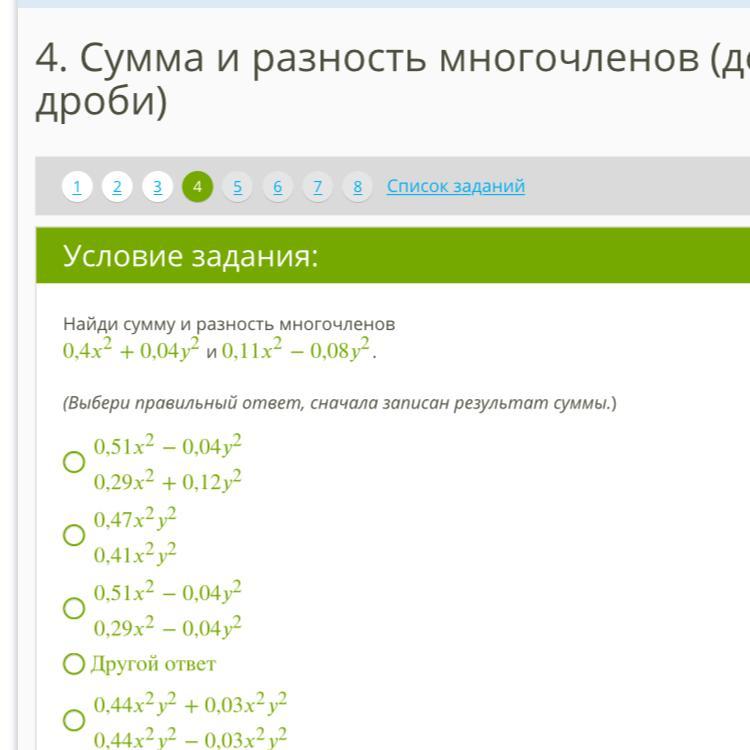Open the Список заданий link
This screenshot has width=750, height=750.
click(x=456, y=186)
